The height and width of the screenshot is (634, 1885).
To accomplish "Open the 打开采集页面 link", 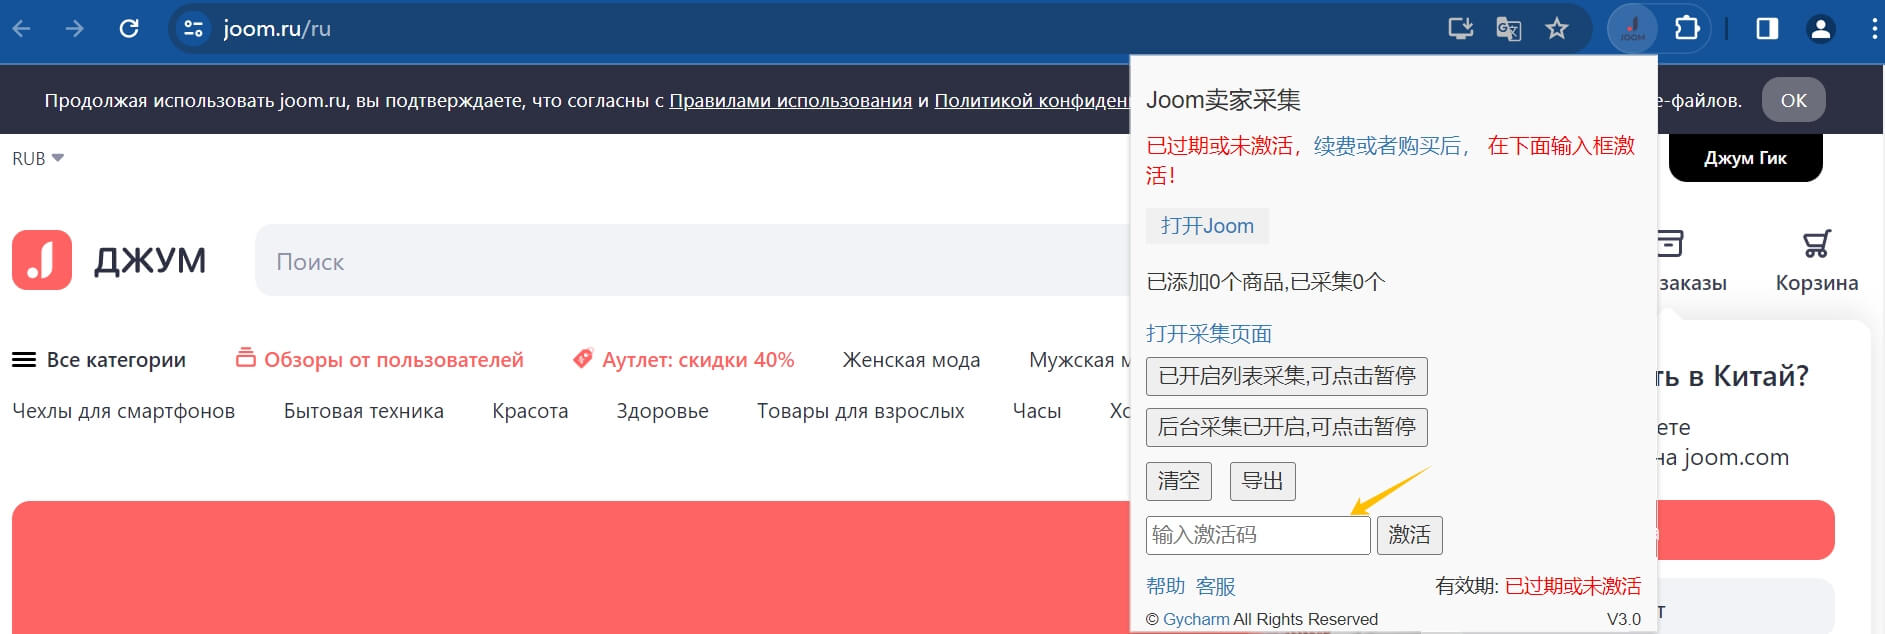I will (x=1209, y=334).
